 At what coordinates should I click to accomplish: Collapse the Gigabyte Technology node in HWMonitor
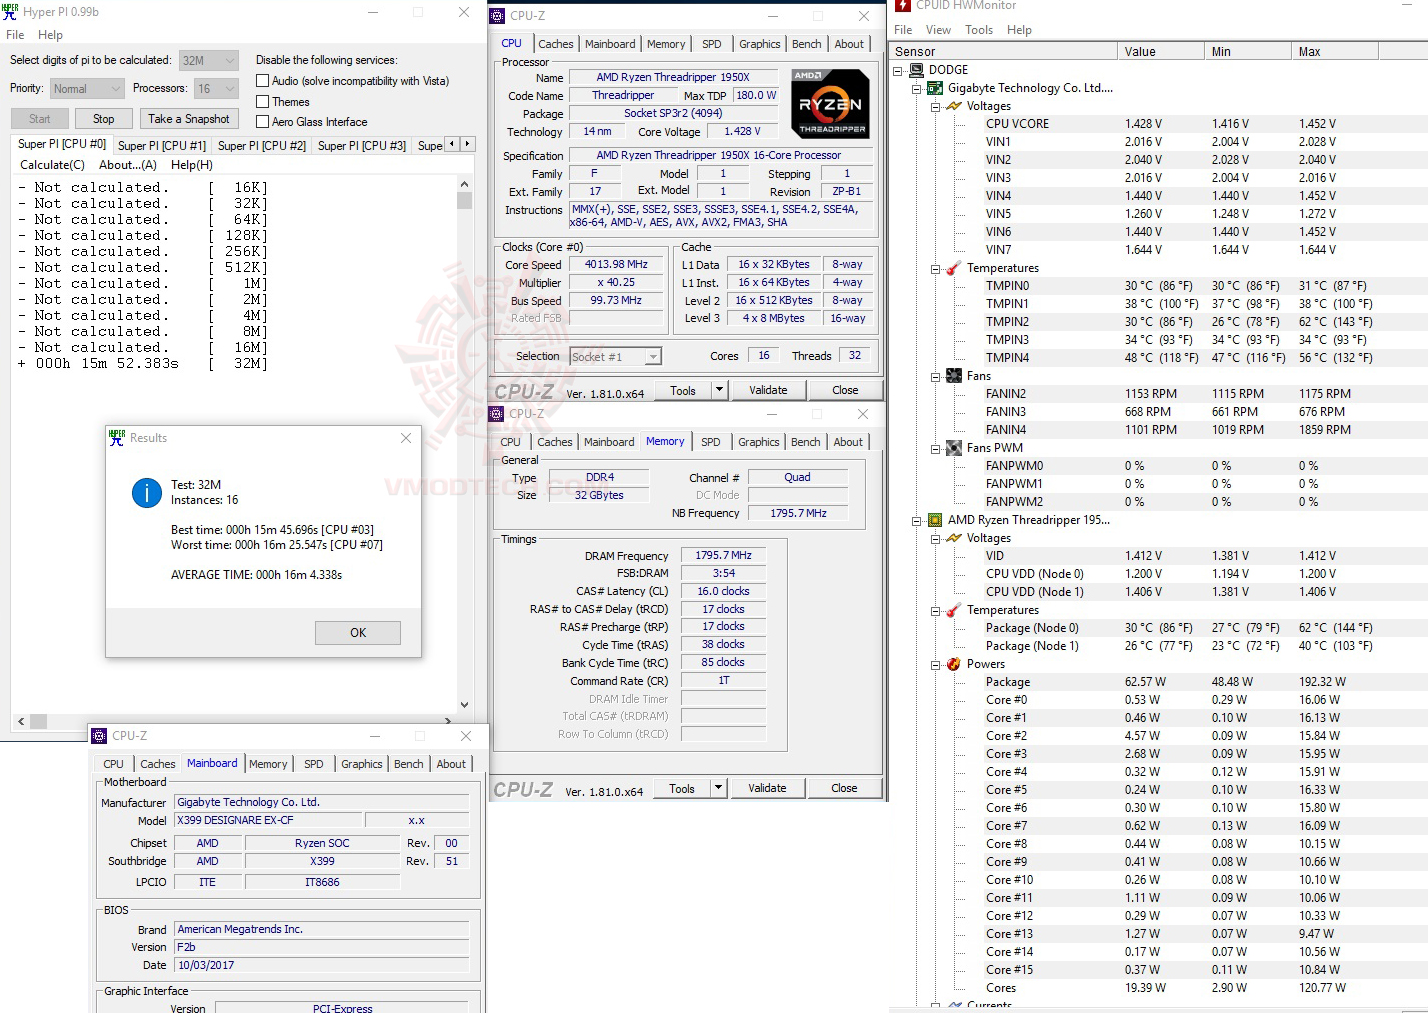tap(916, 88)
